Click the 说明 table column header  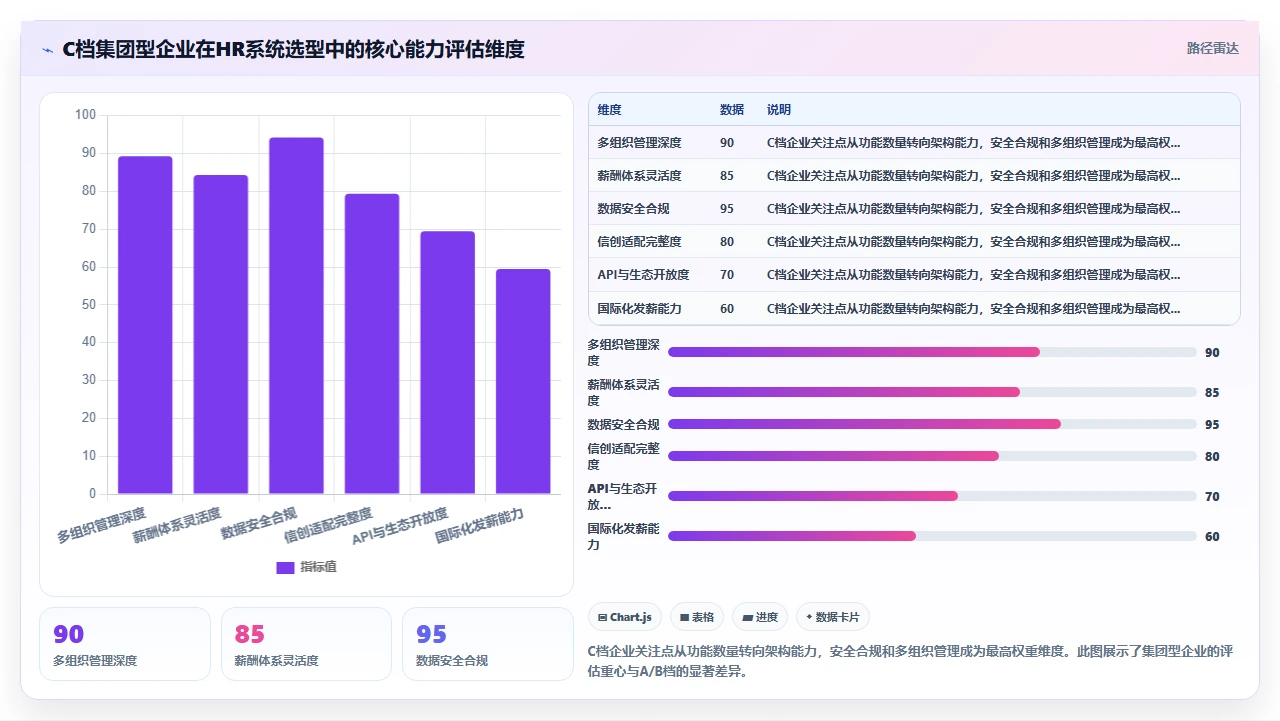[778, 110]
